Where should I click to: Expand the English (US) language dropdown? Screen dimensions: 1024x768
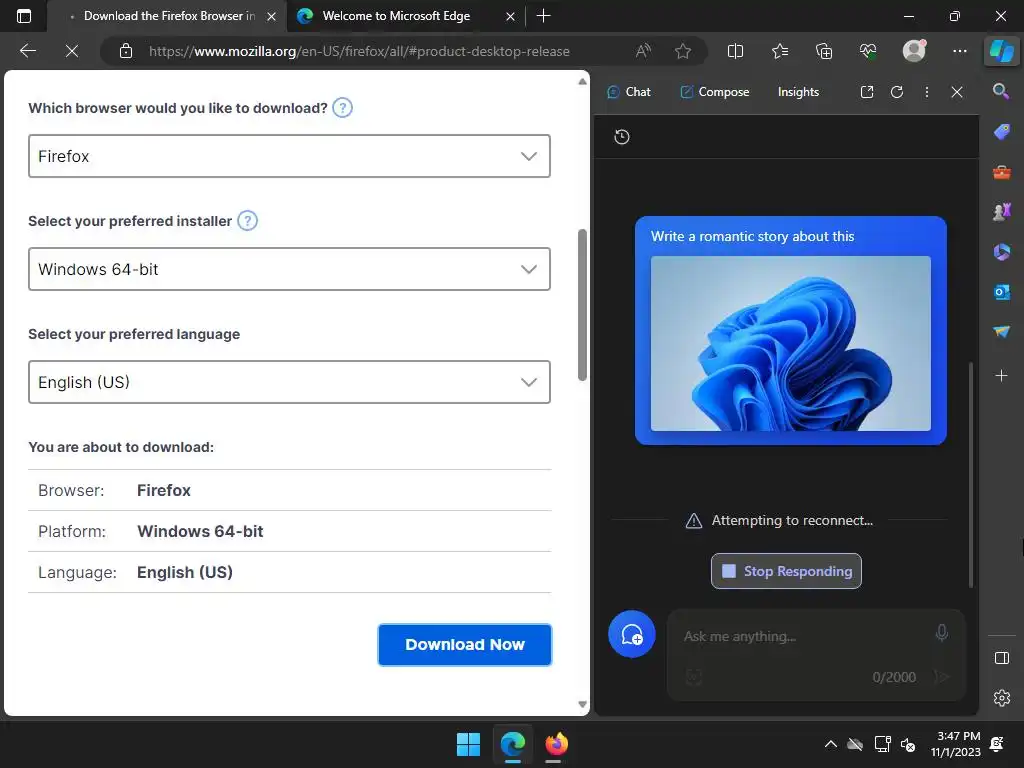[289, 382]
